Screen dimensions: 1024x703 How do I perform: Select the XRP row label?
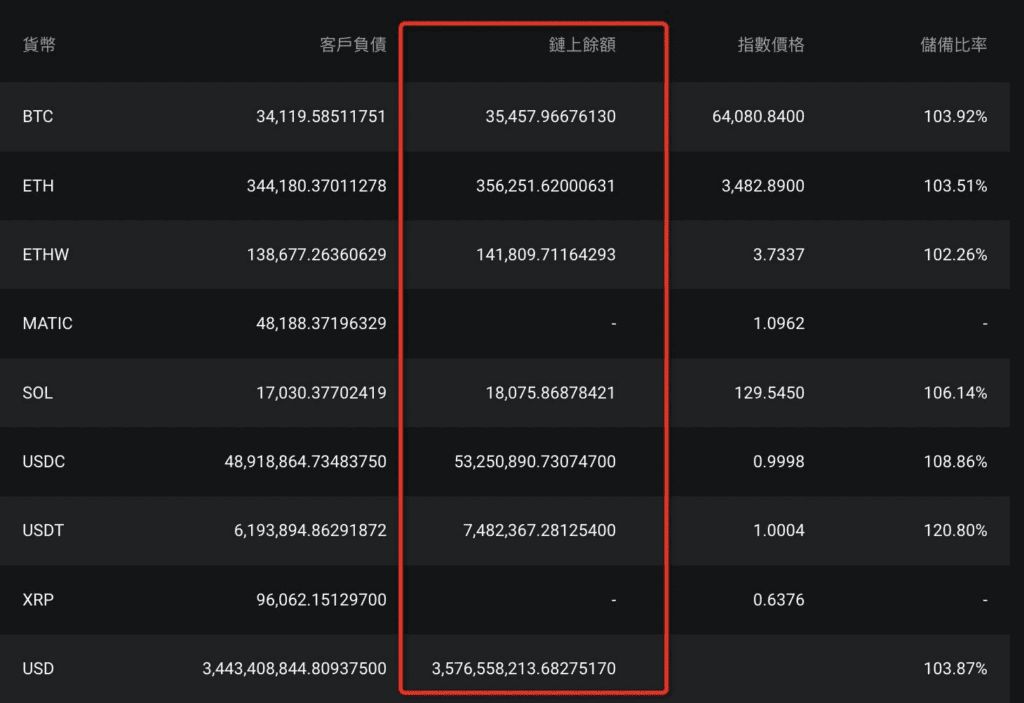[37, 600]
